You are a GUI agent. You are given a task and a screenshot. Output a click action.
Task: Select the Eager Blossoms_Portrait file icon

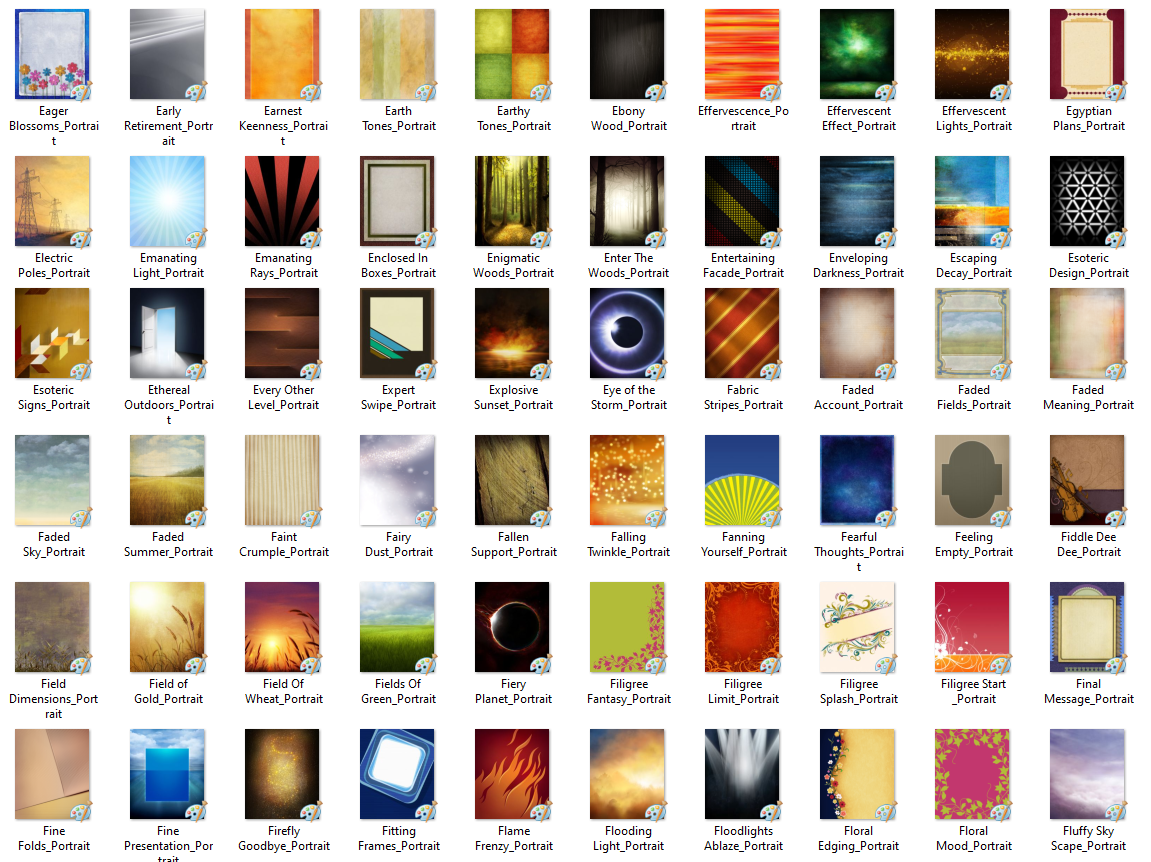coord(53,54)
